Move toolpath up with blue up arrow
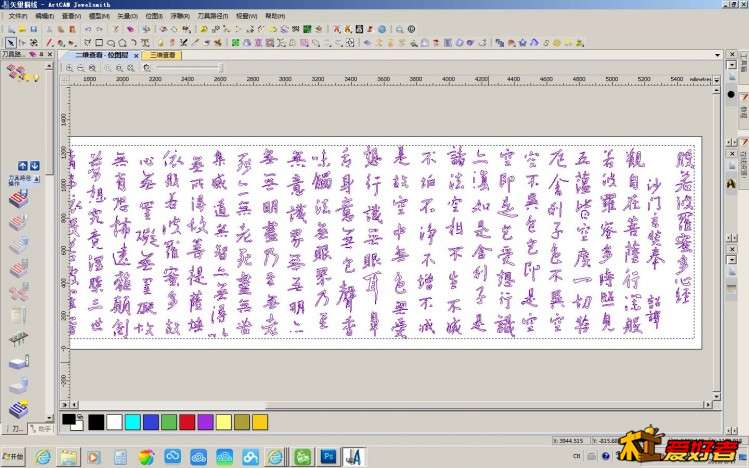 click(22, 166)
